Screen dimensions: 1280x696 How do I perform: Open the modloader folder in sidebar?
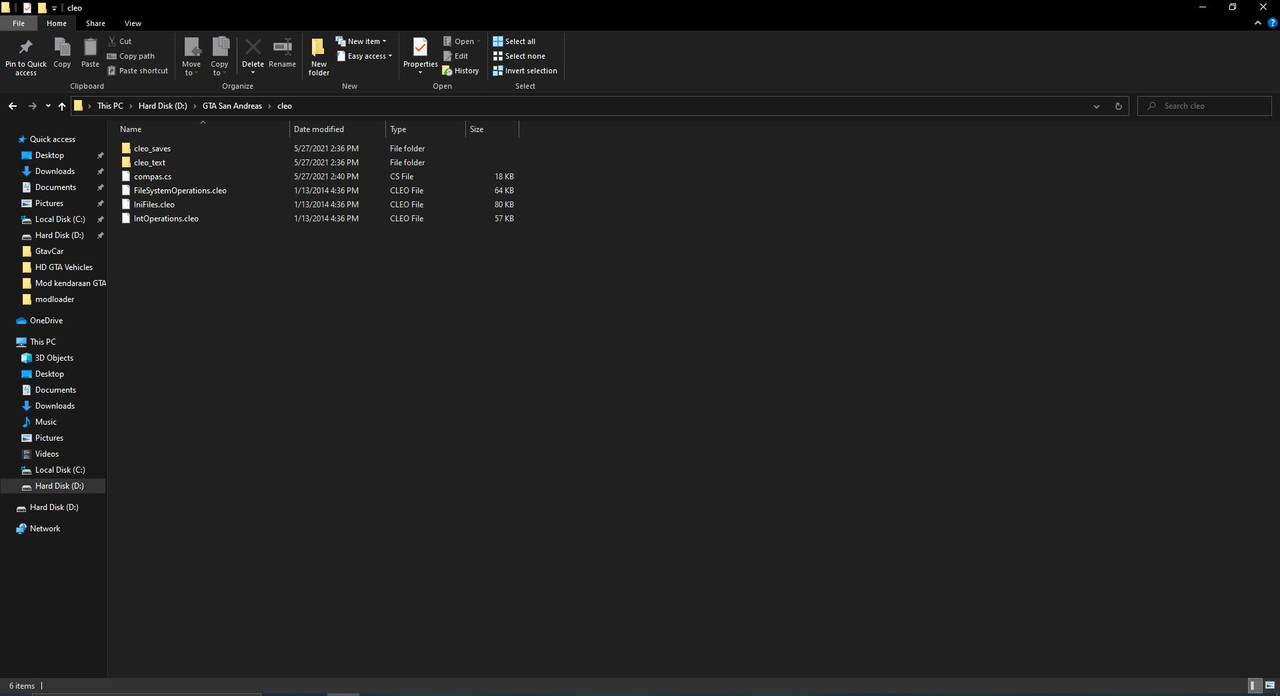point(54,299)
